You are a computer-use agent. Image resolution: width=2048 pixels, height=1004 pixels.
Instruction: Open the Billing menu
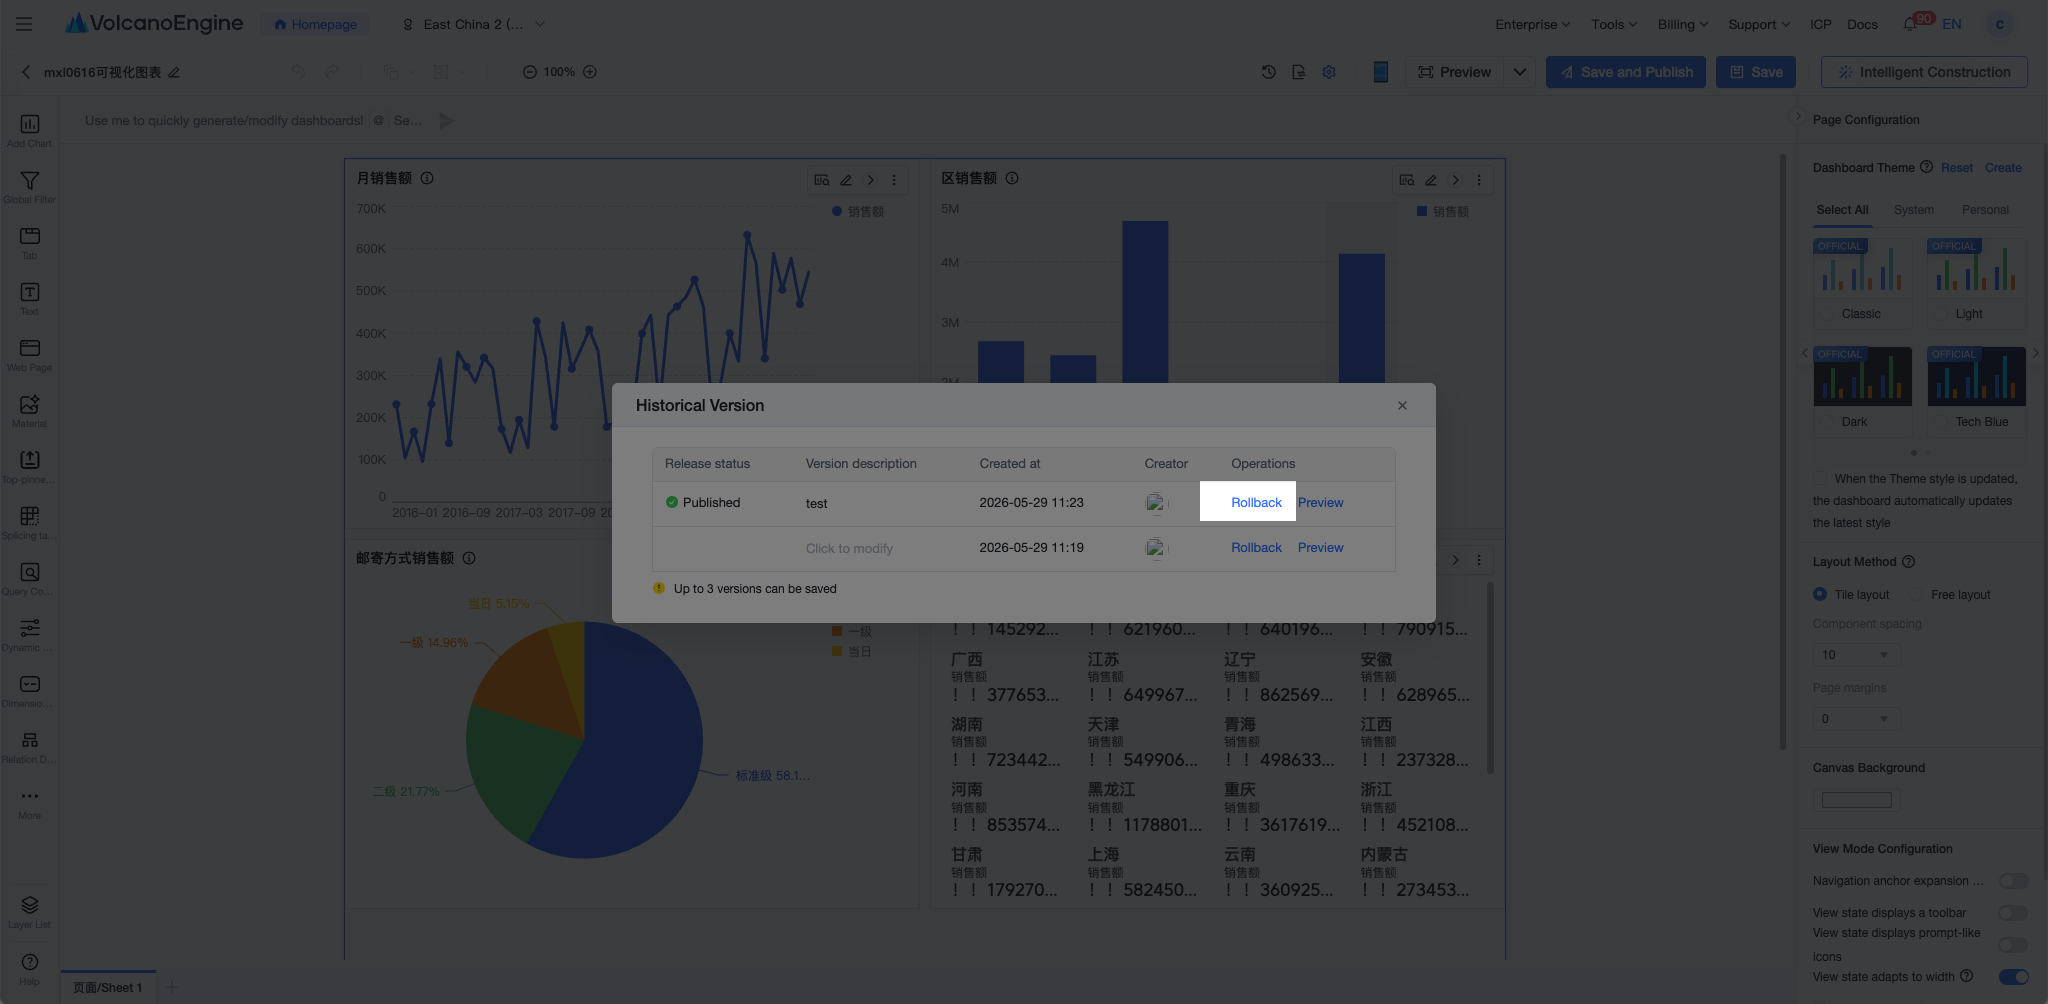click(1682, 24)
